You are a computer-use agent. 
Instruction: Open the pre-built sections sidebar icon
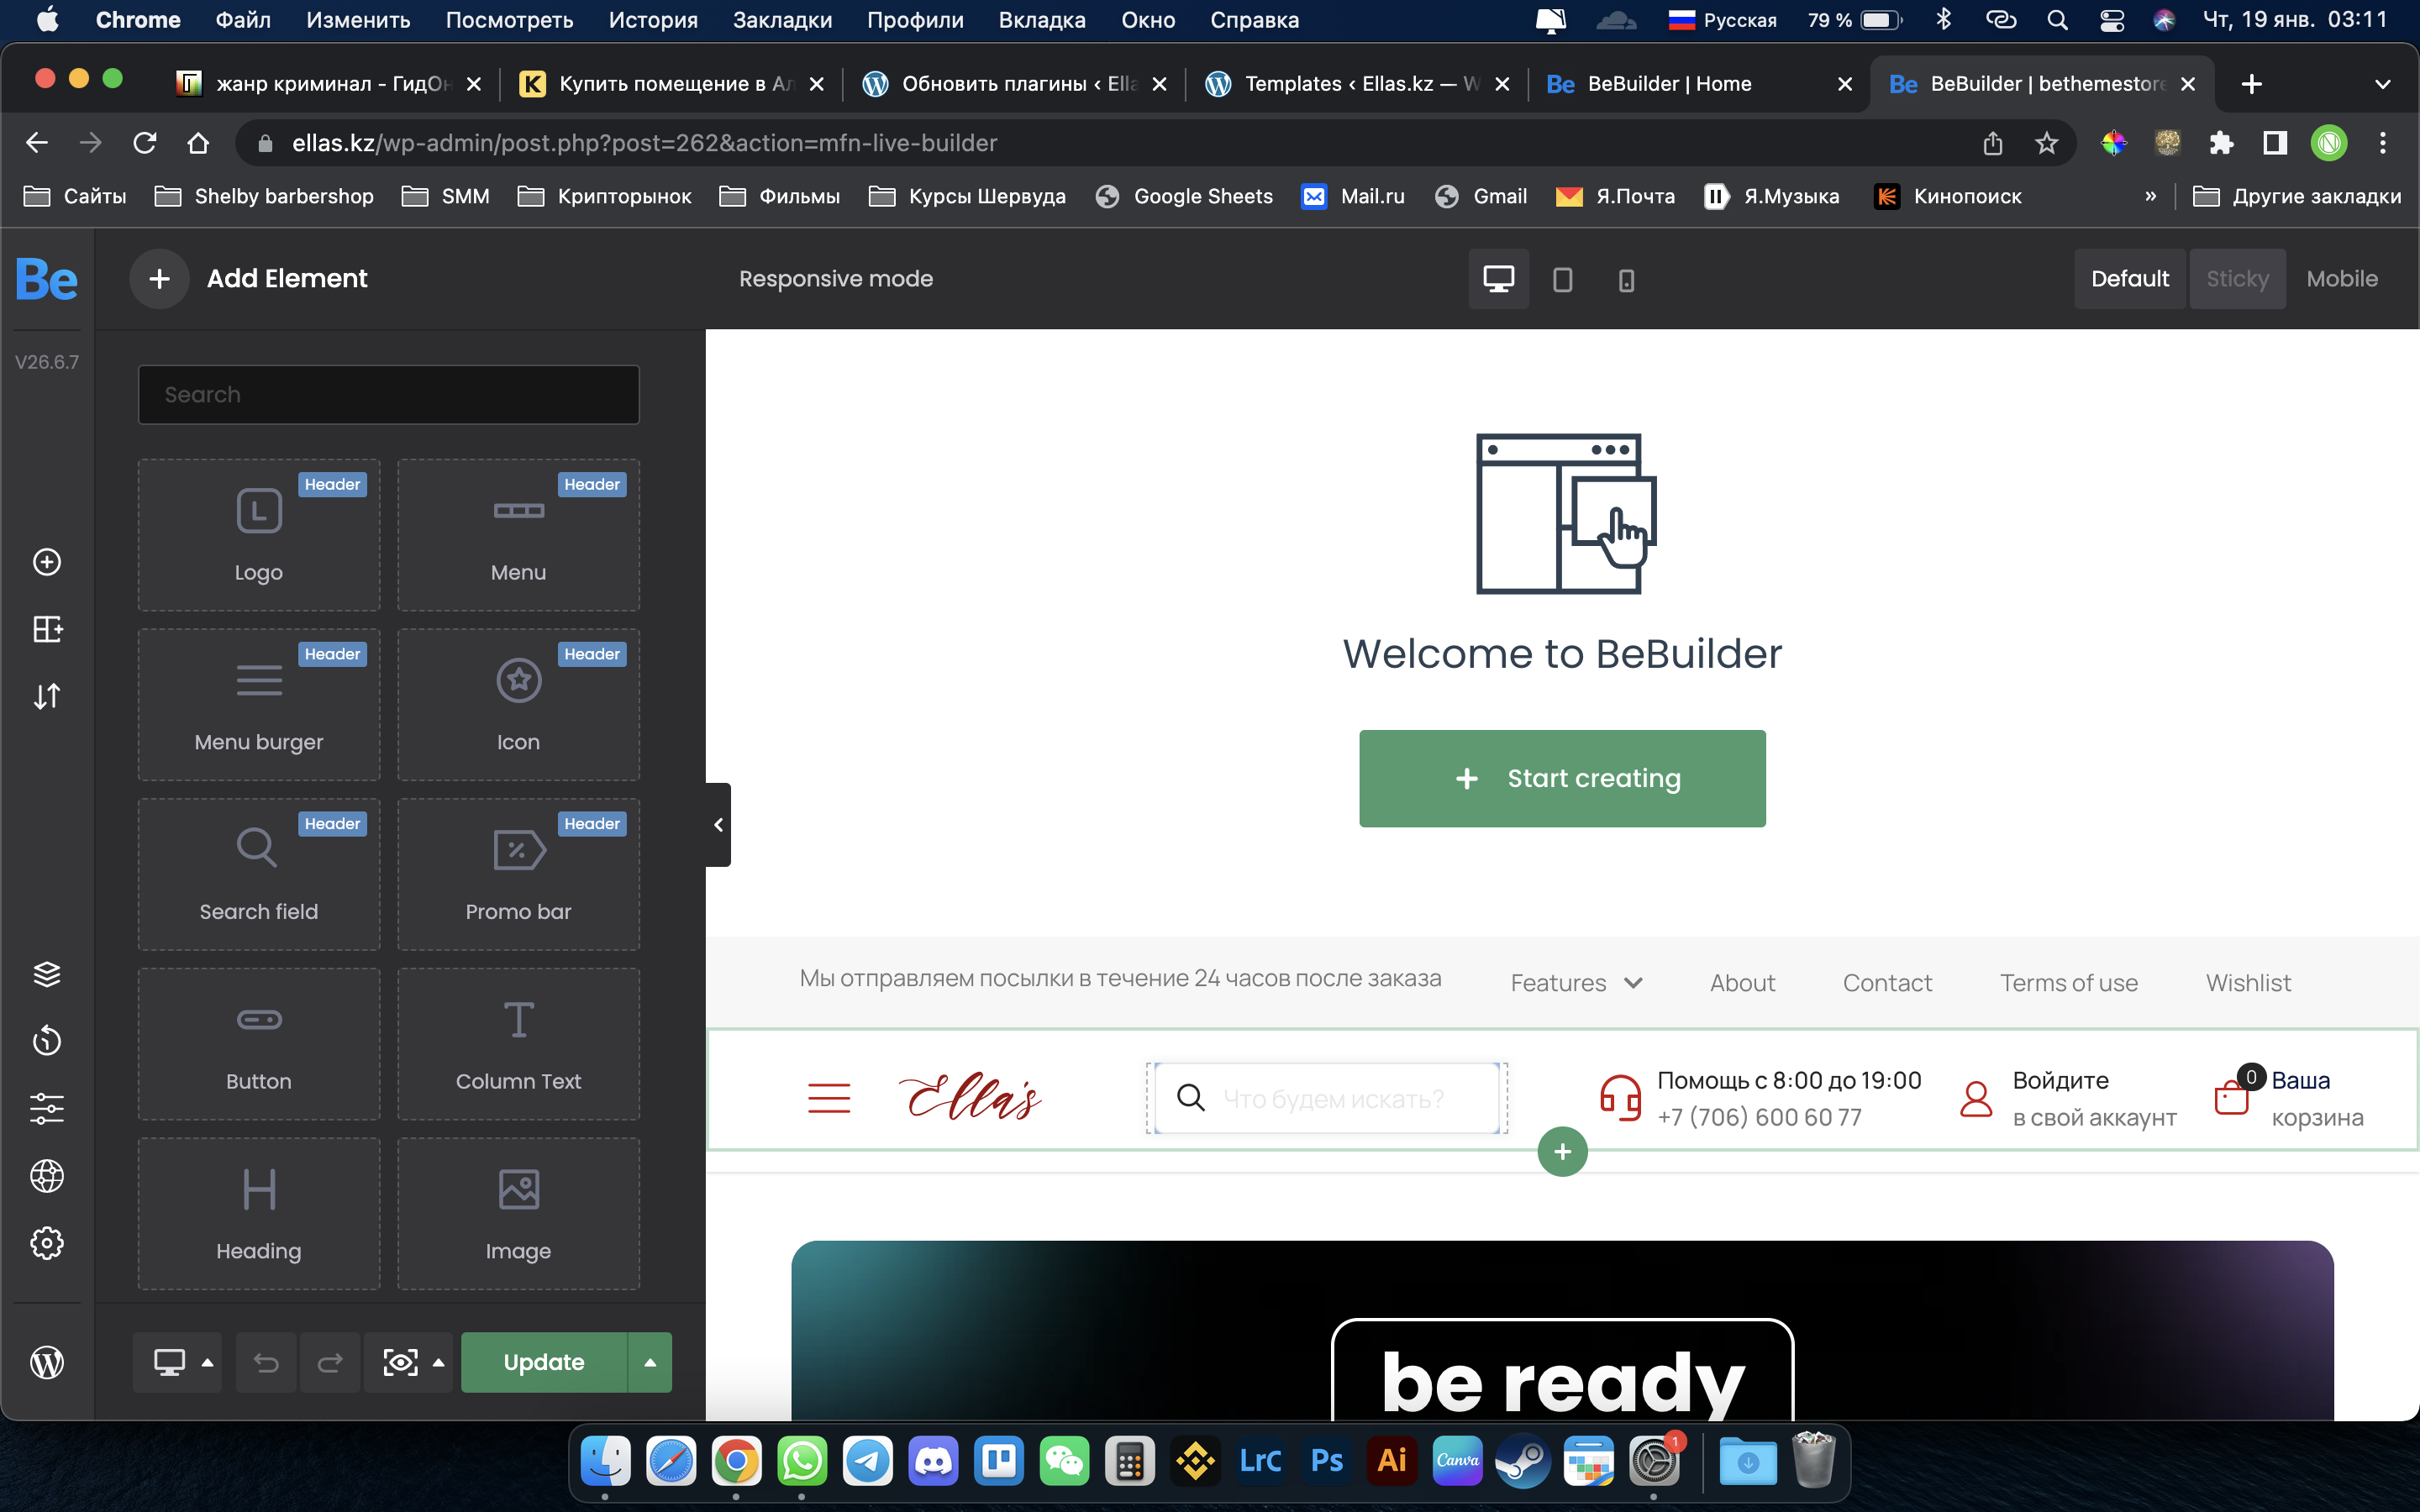pos(47,629)
